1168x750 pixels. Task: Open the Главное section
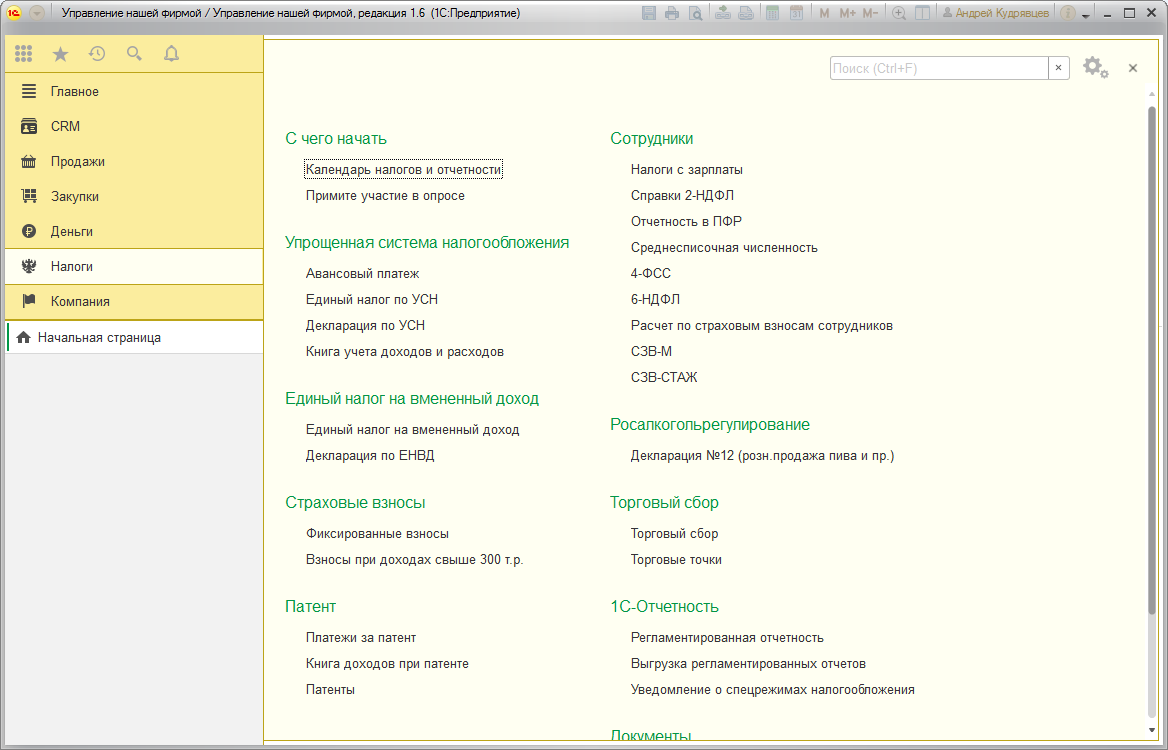pos(134,92)
